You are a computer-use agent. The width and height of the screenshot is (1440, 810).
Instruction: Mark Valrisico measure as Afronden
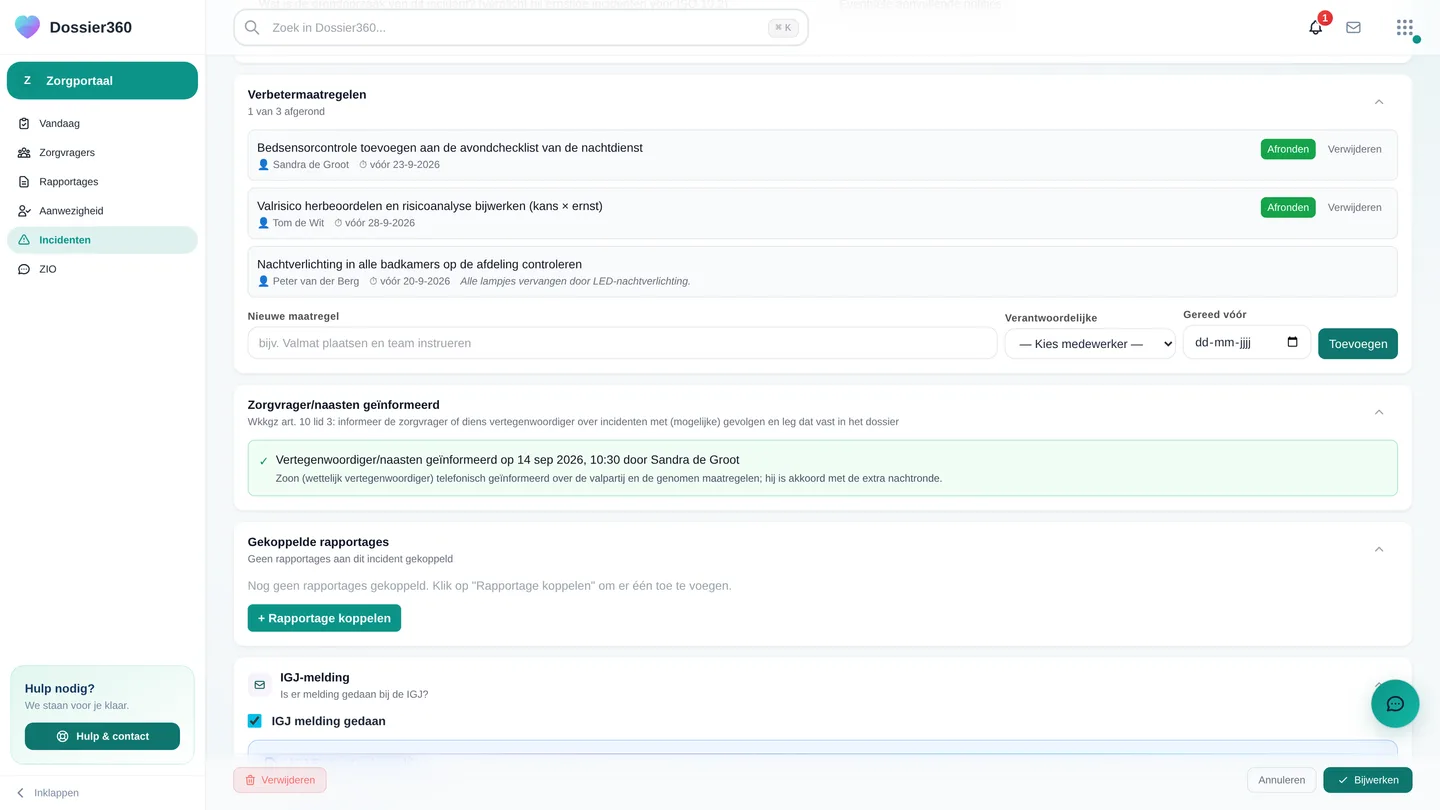(x=1288, y=208)
